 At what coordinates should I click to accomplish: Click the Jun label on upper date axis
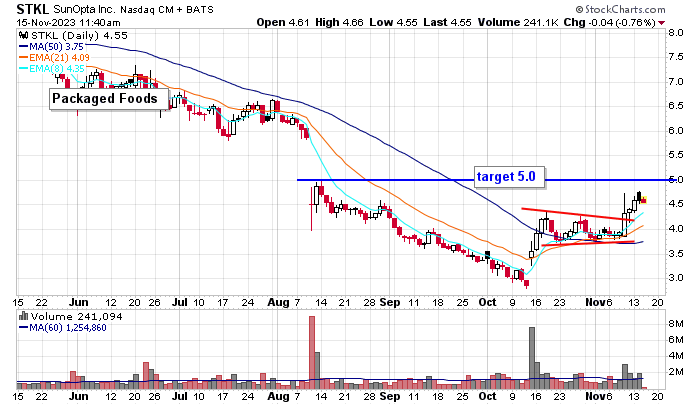pos(78,302)
